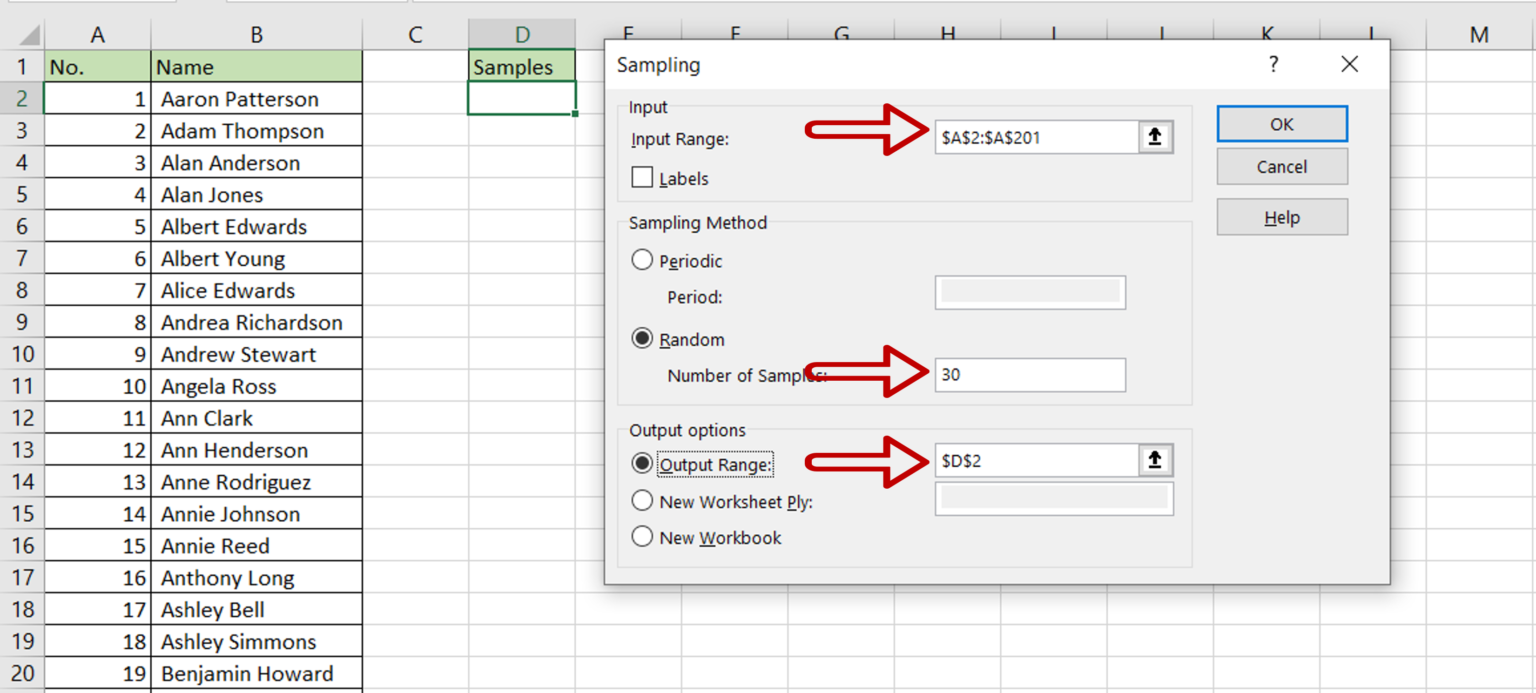This screenshot has height=693, width=1536.
Task: Click the Number of Samples field
Action: (x=1030, y=375)
